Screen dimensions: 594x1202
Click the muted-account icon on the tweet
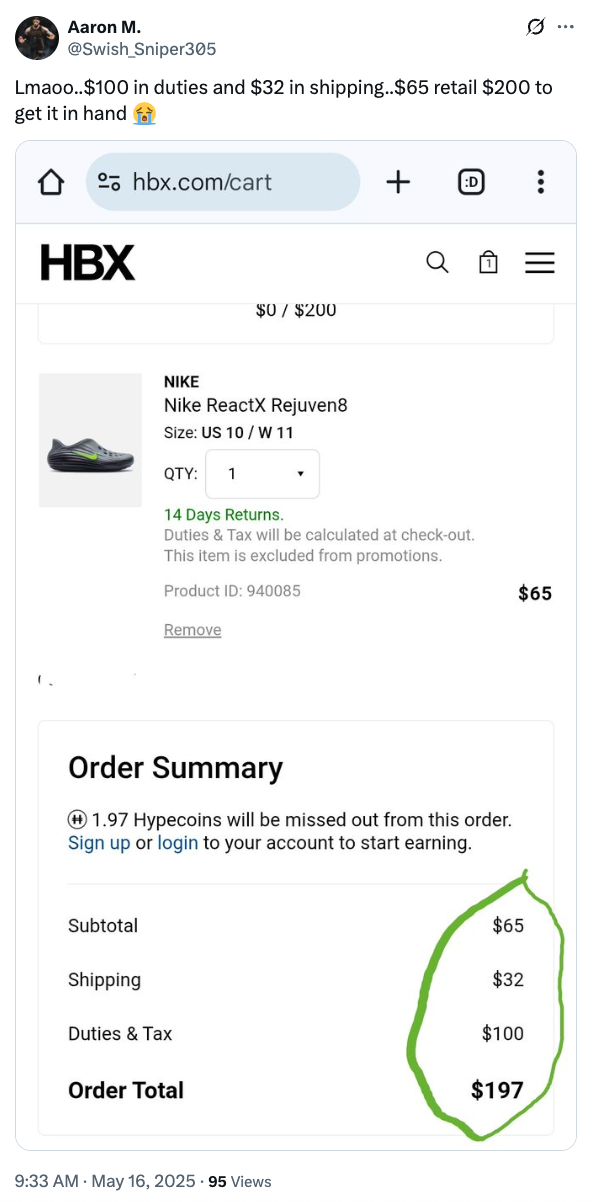[535, 28]
